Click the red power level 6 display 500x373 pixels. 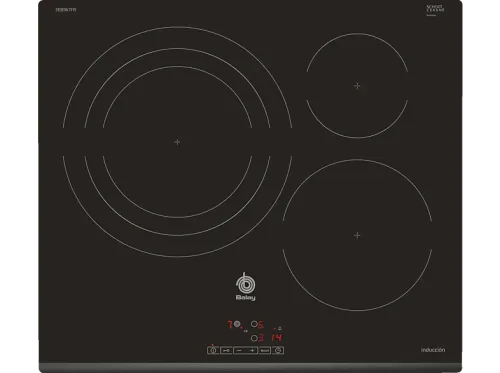(261, 324)
